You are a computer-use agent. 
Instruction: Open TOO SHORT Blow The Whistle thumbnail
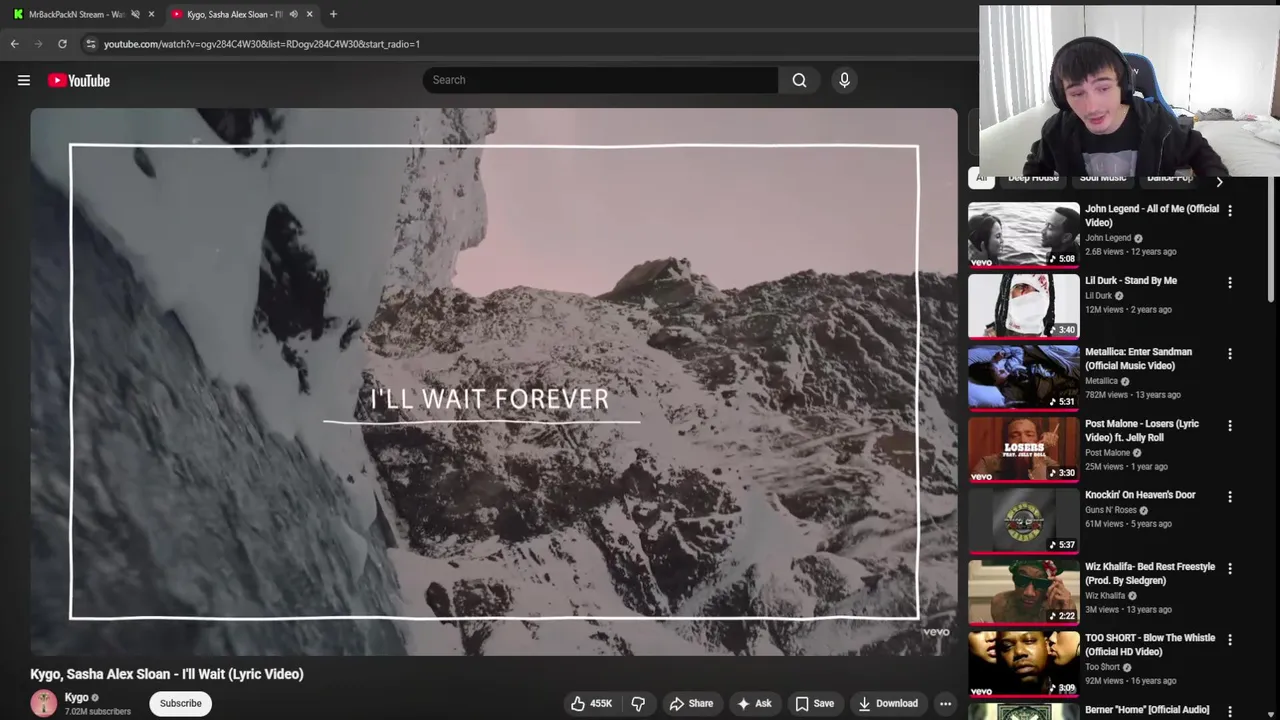1024,664
